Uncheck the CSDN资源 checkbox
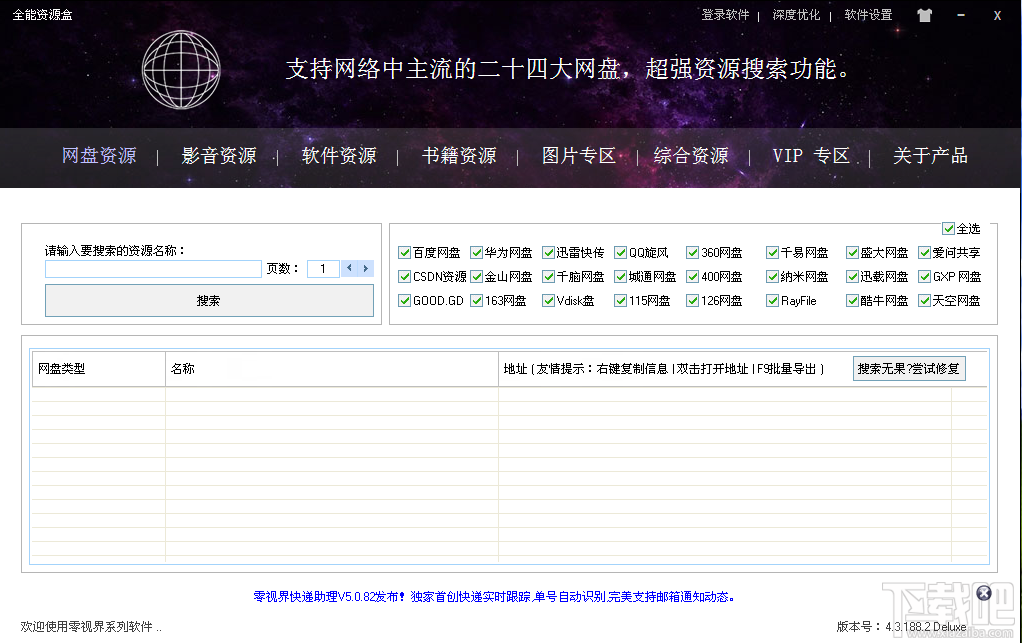 tap(404, 277)
